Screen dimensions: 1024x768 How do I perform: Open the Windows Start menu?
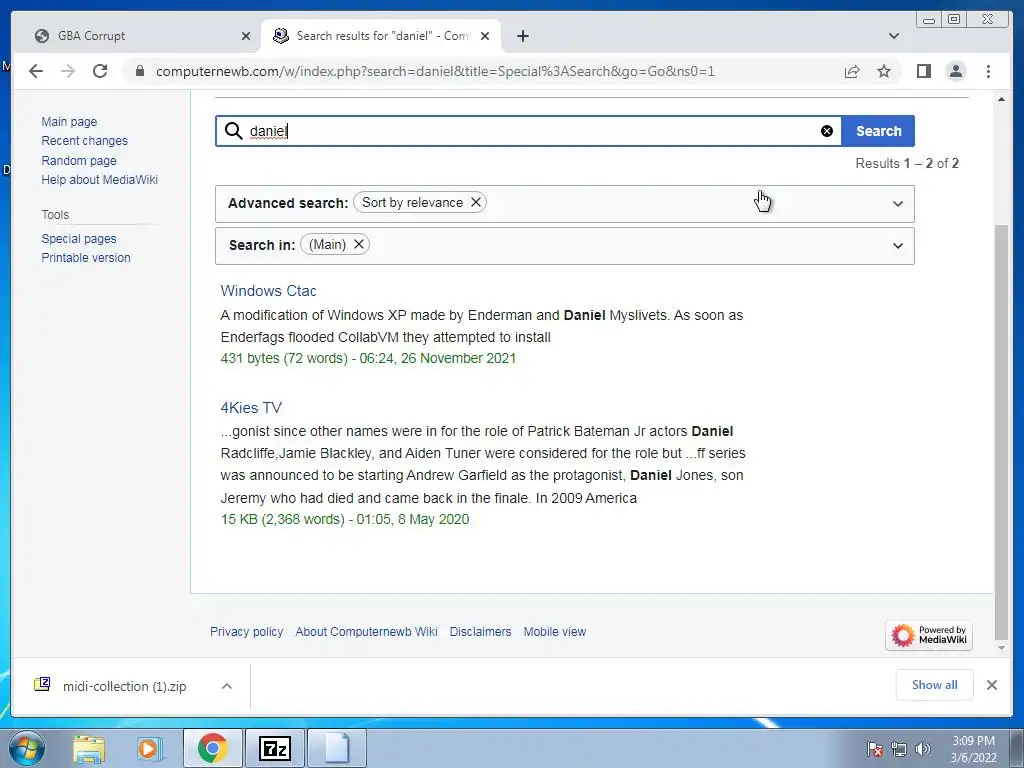27,748
